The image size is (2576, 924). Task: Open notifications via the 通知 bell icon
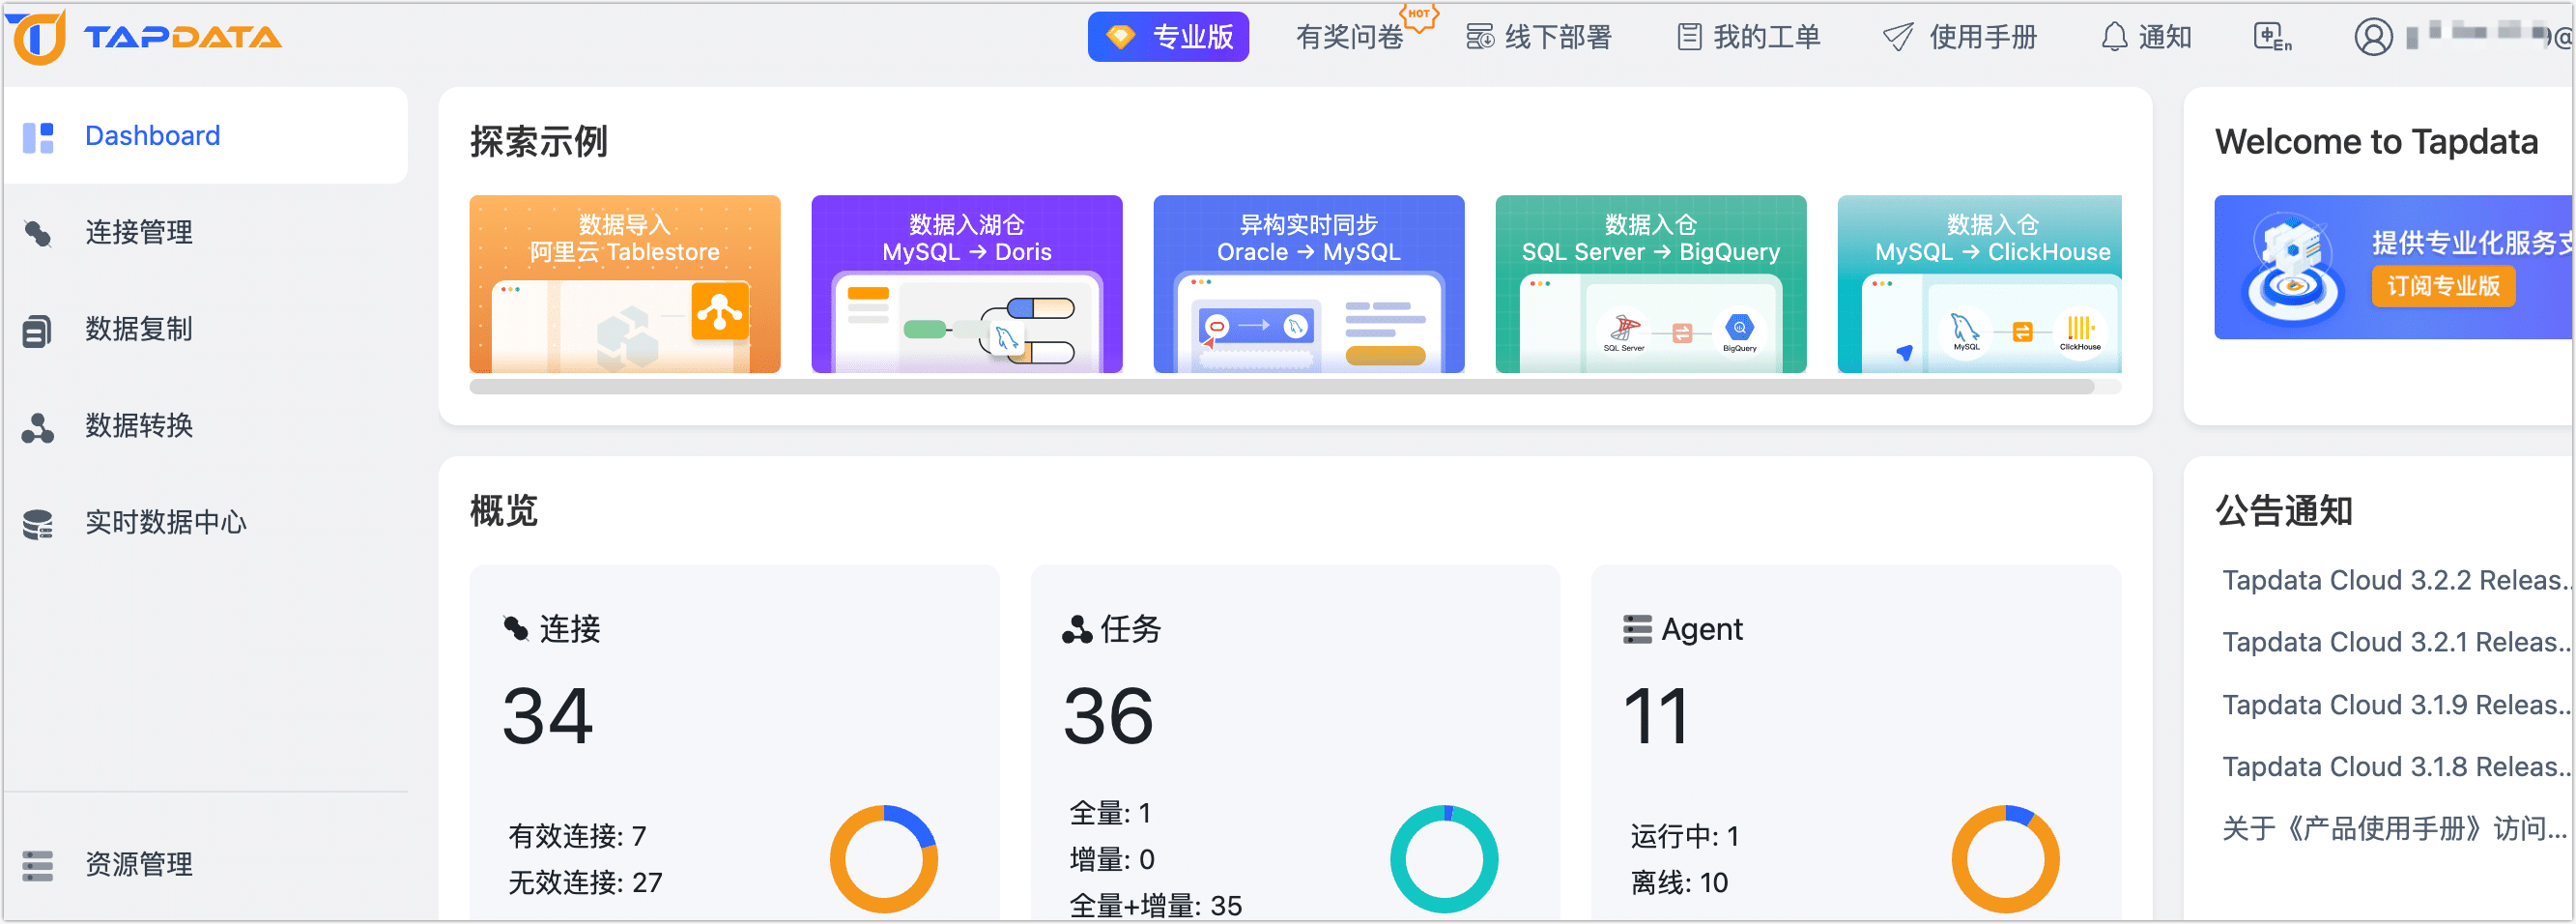click(2116, 37)
